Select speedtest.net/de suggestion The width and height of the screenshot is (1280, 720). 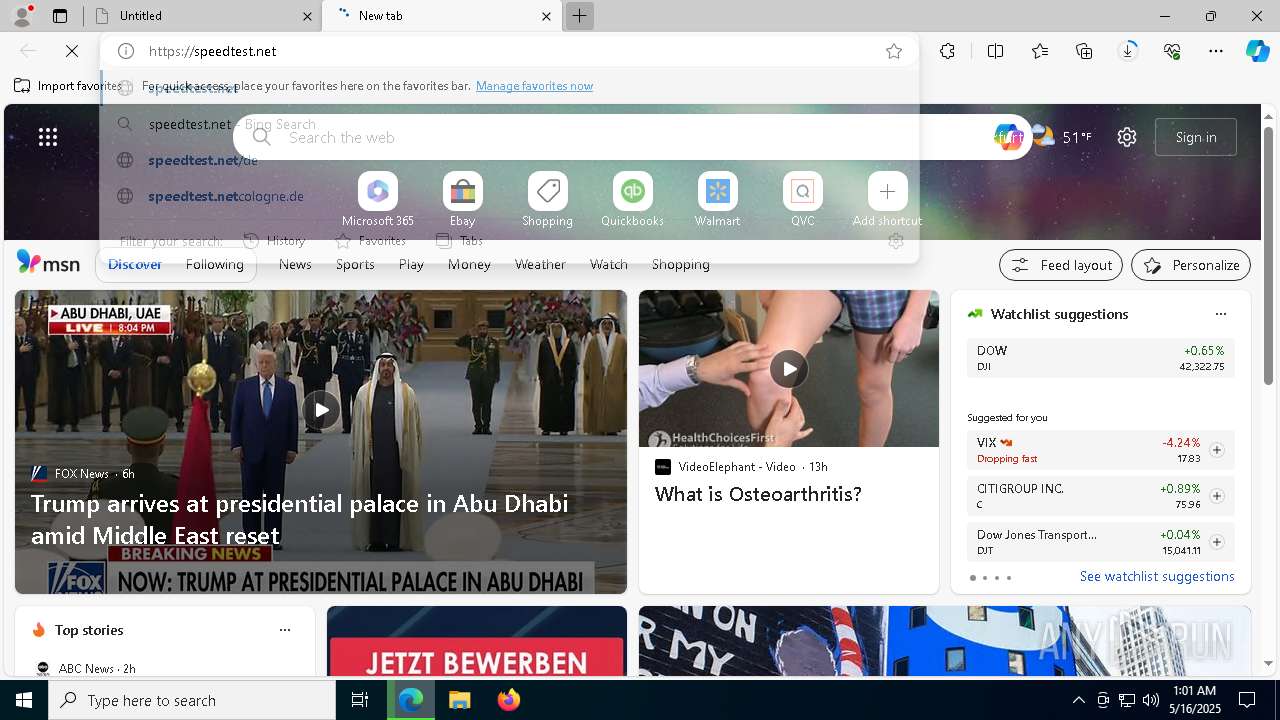point(508,160)
